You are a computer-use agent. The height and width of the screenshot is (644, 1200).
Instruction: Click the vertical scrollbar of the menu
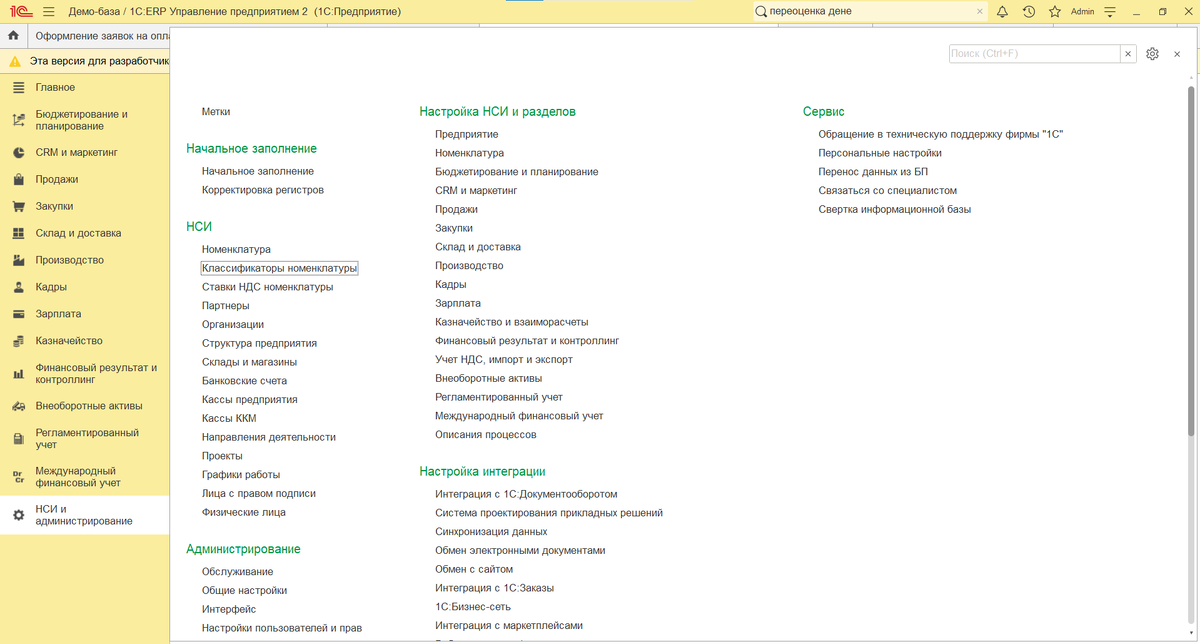[1190, 260]
